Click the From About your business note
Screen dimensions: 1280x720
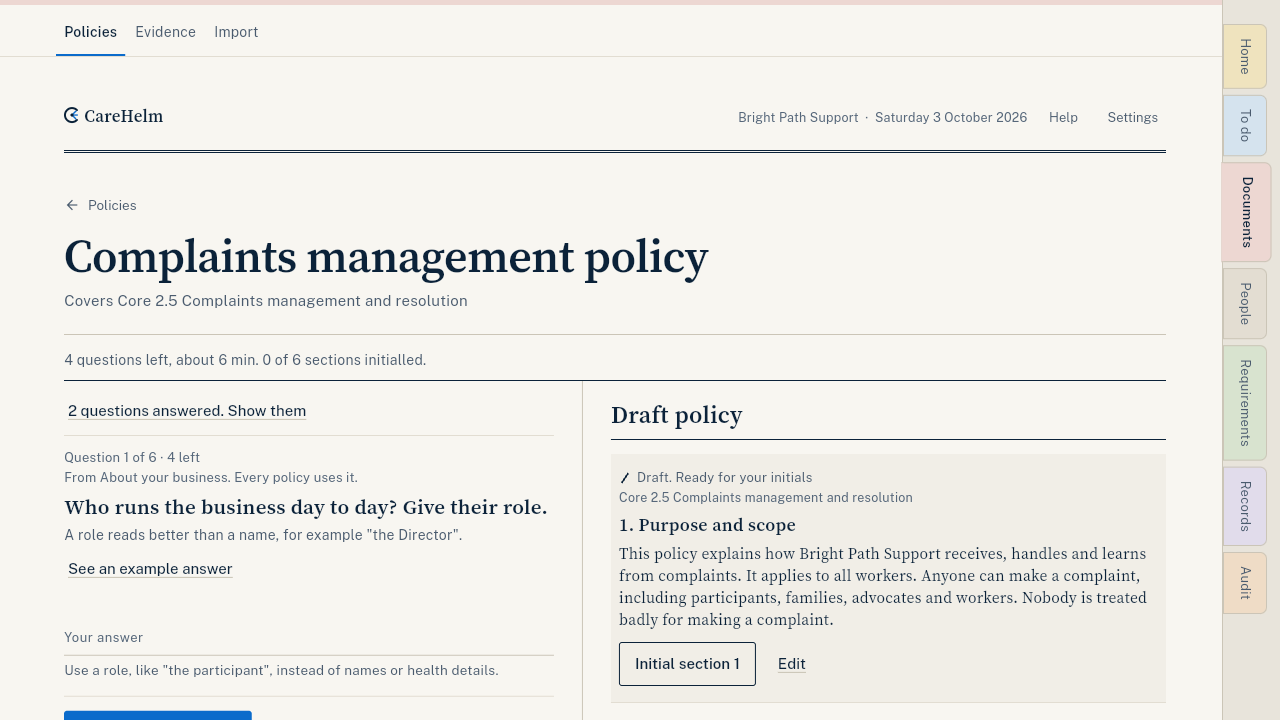(211, 478)
